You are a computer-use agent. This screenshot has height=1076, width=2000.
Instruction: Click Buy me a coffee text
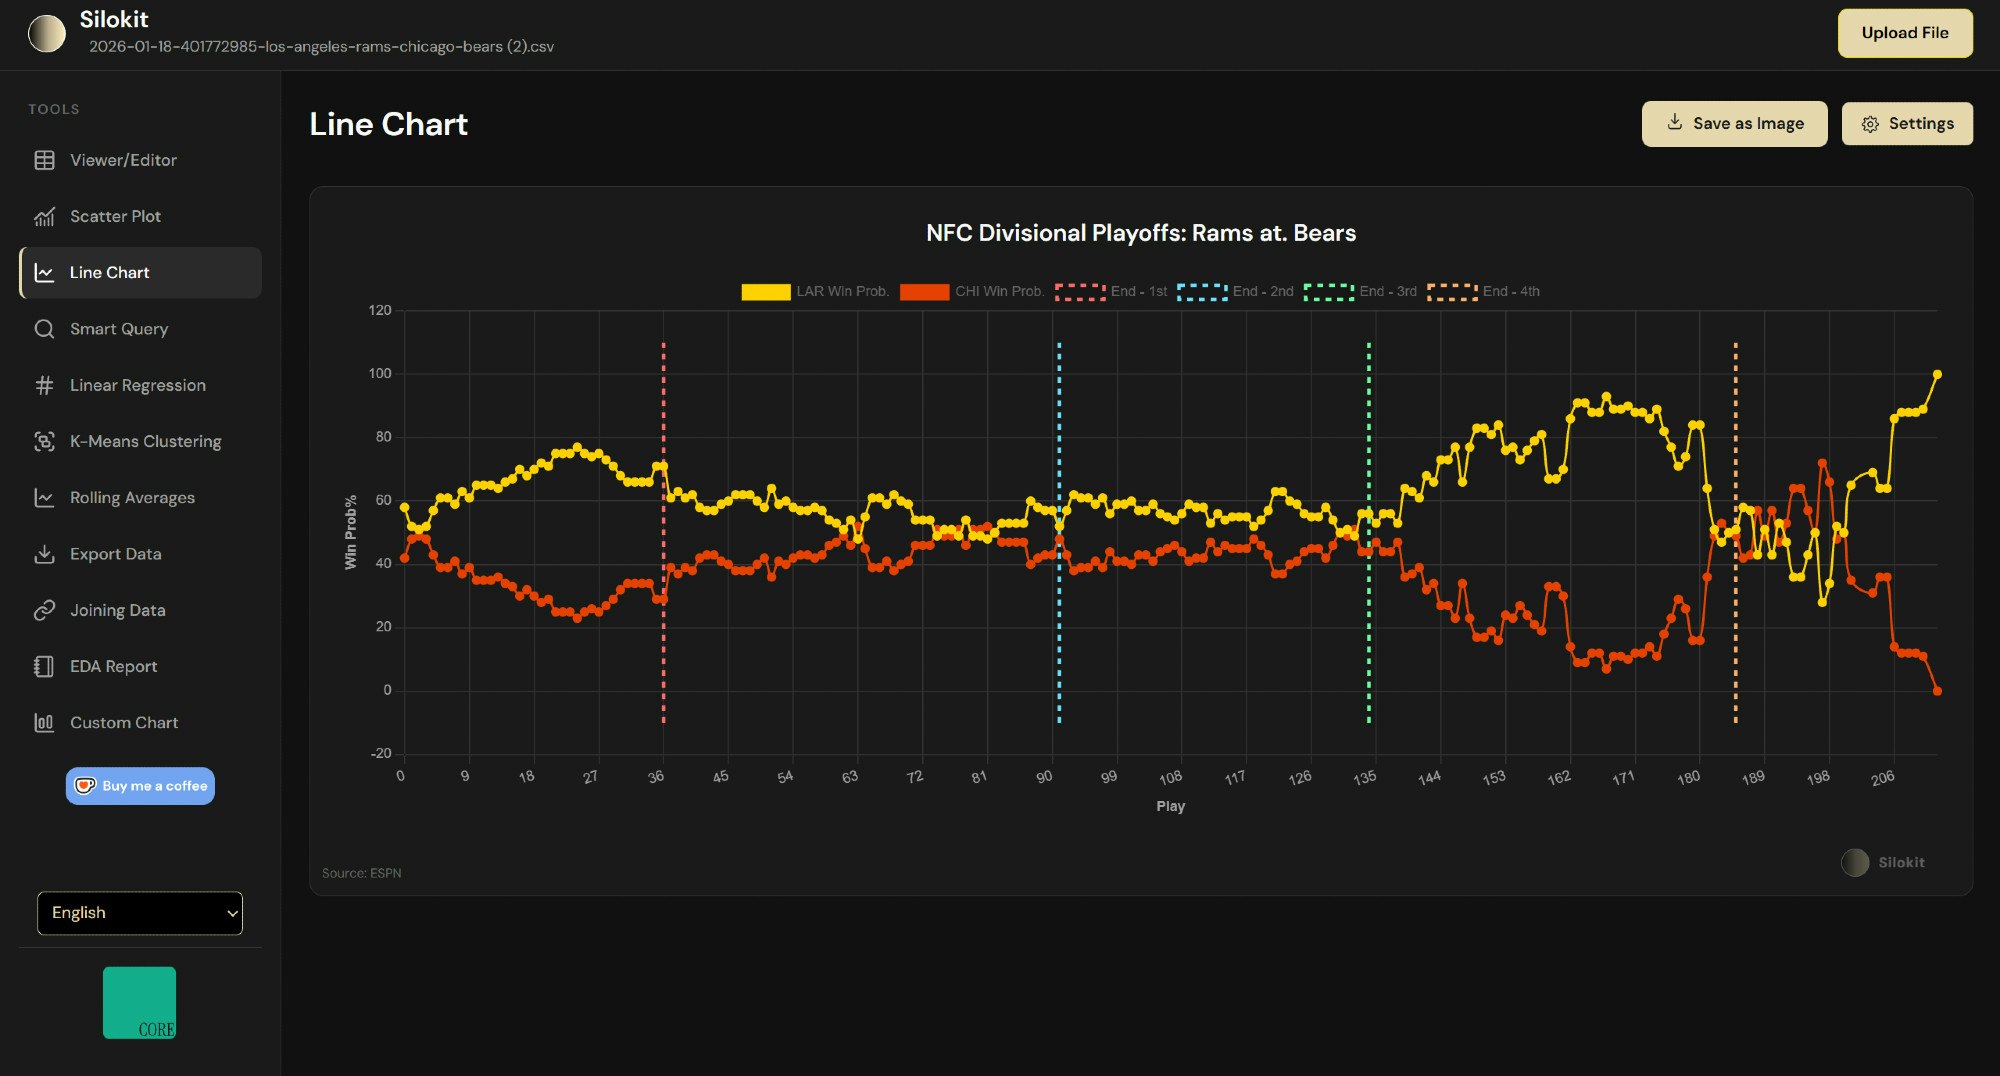155,786
